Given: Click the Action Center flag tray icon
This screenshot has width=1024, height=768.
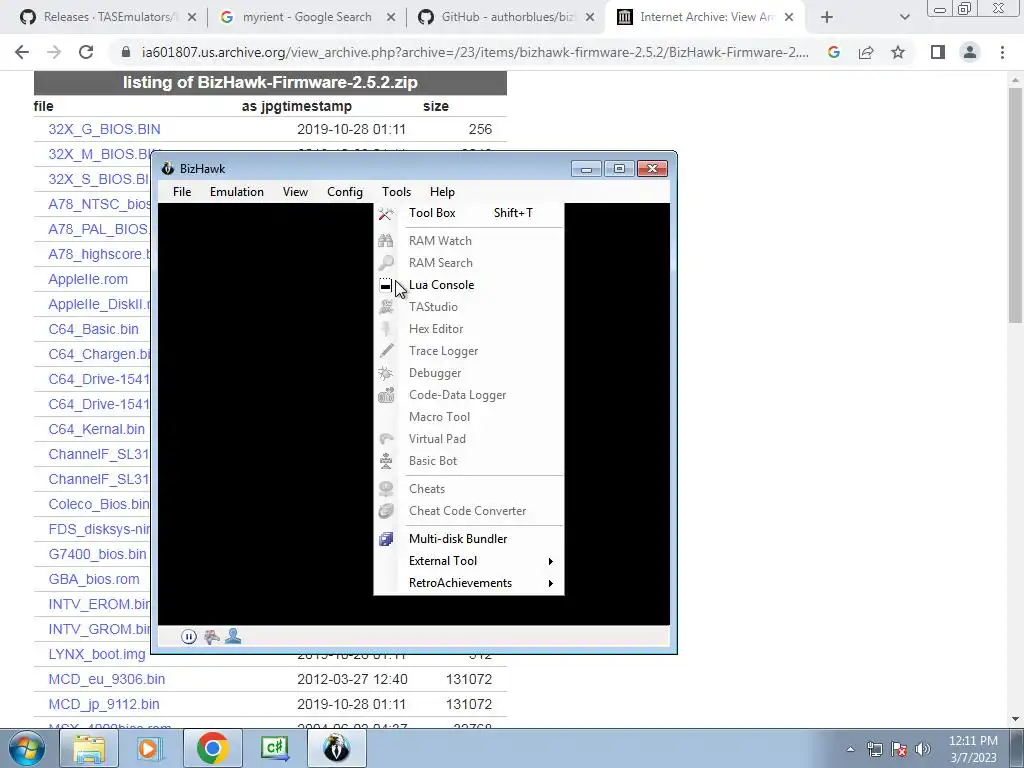Looking at the screenshot, I should click(899, 750).
